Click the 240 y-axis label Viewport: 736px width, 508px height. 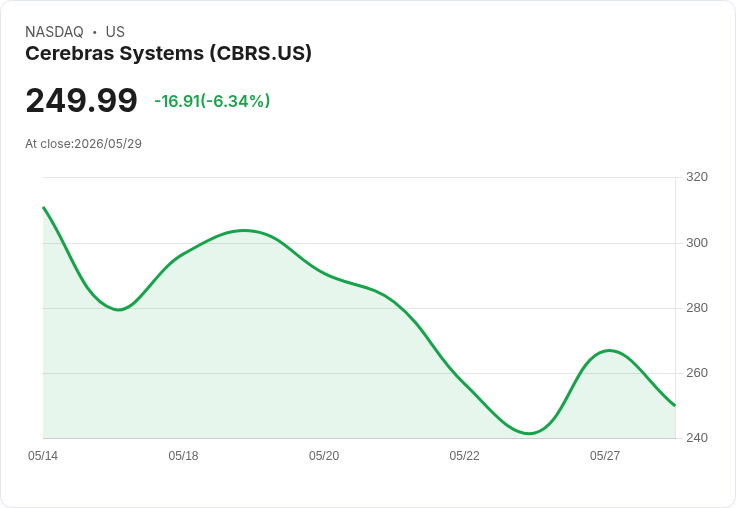697,438
